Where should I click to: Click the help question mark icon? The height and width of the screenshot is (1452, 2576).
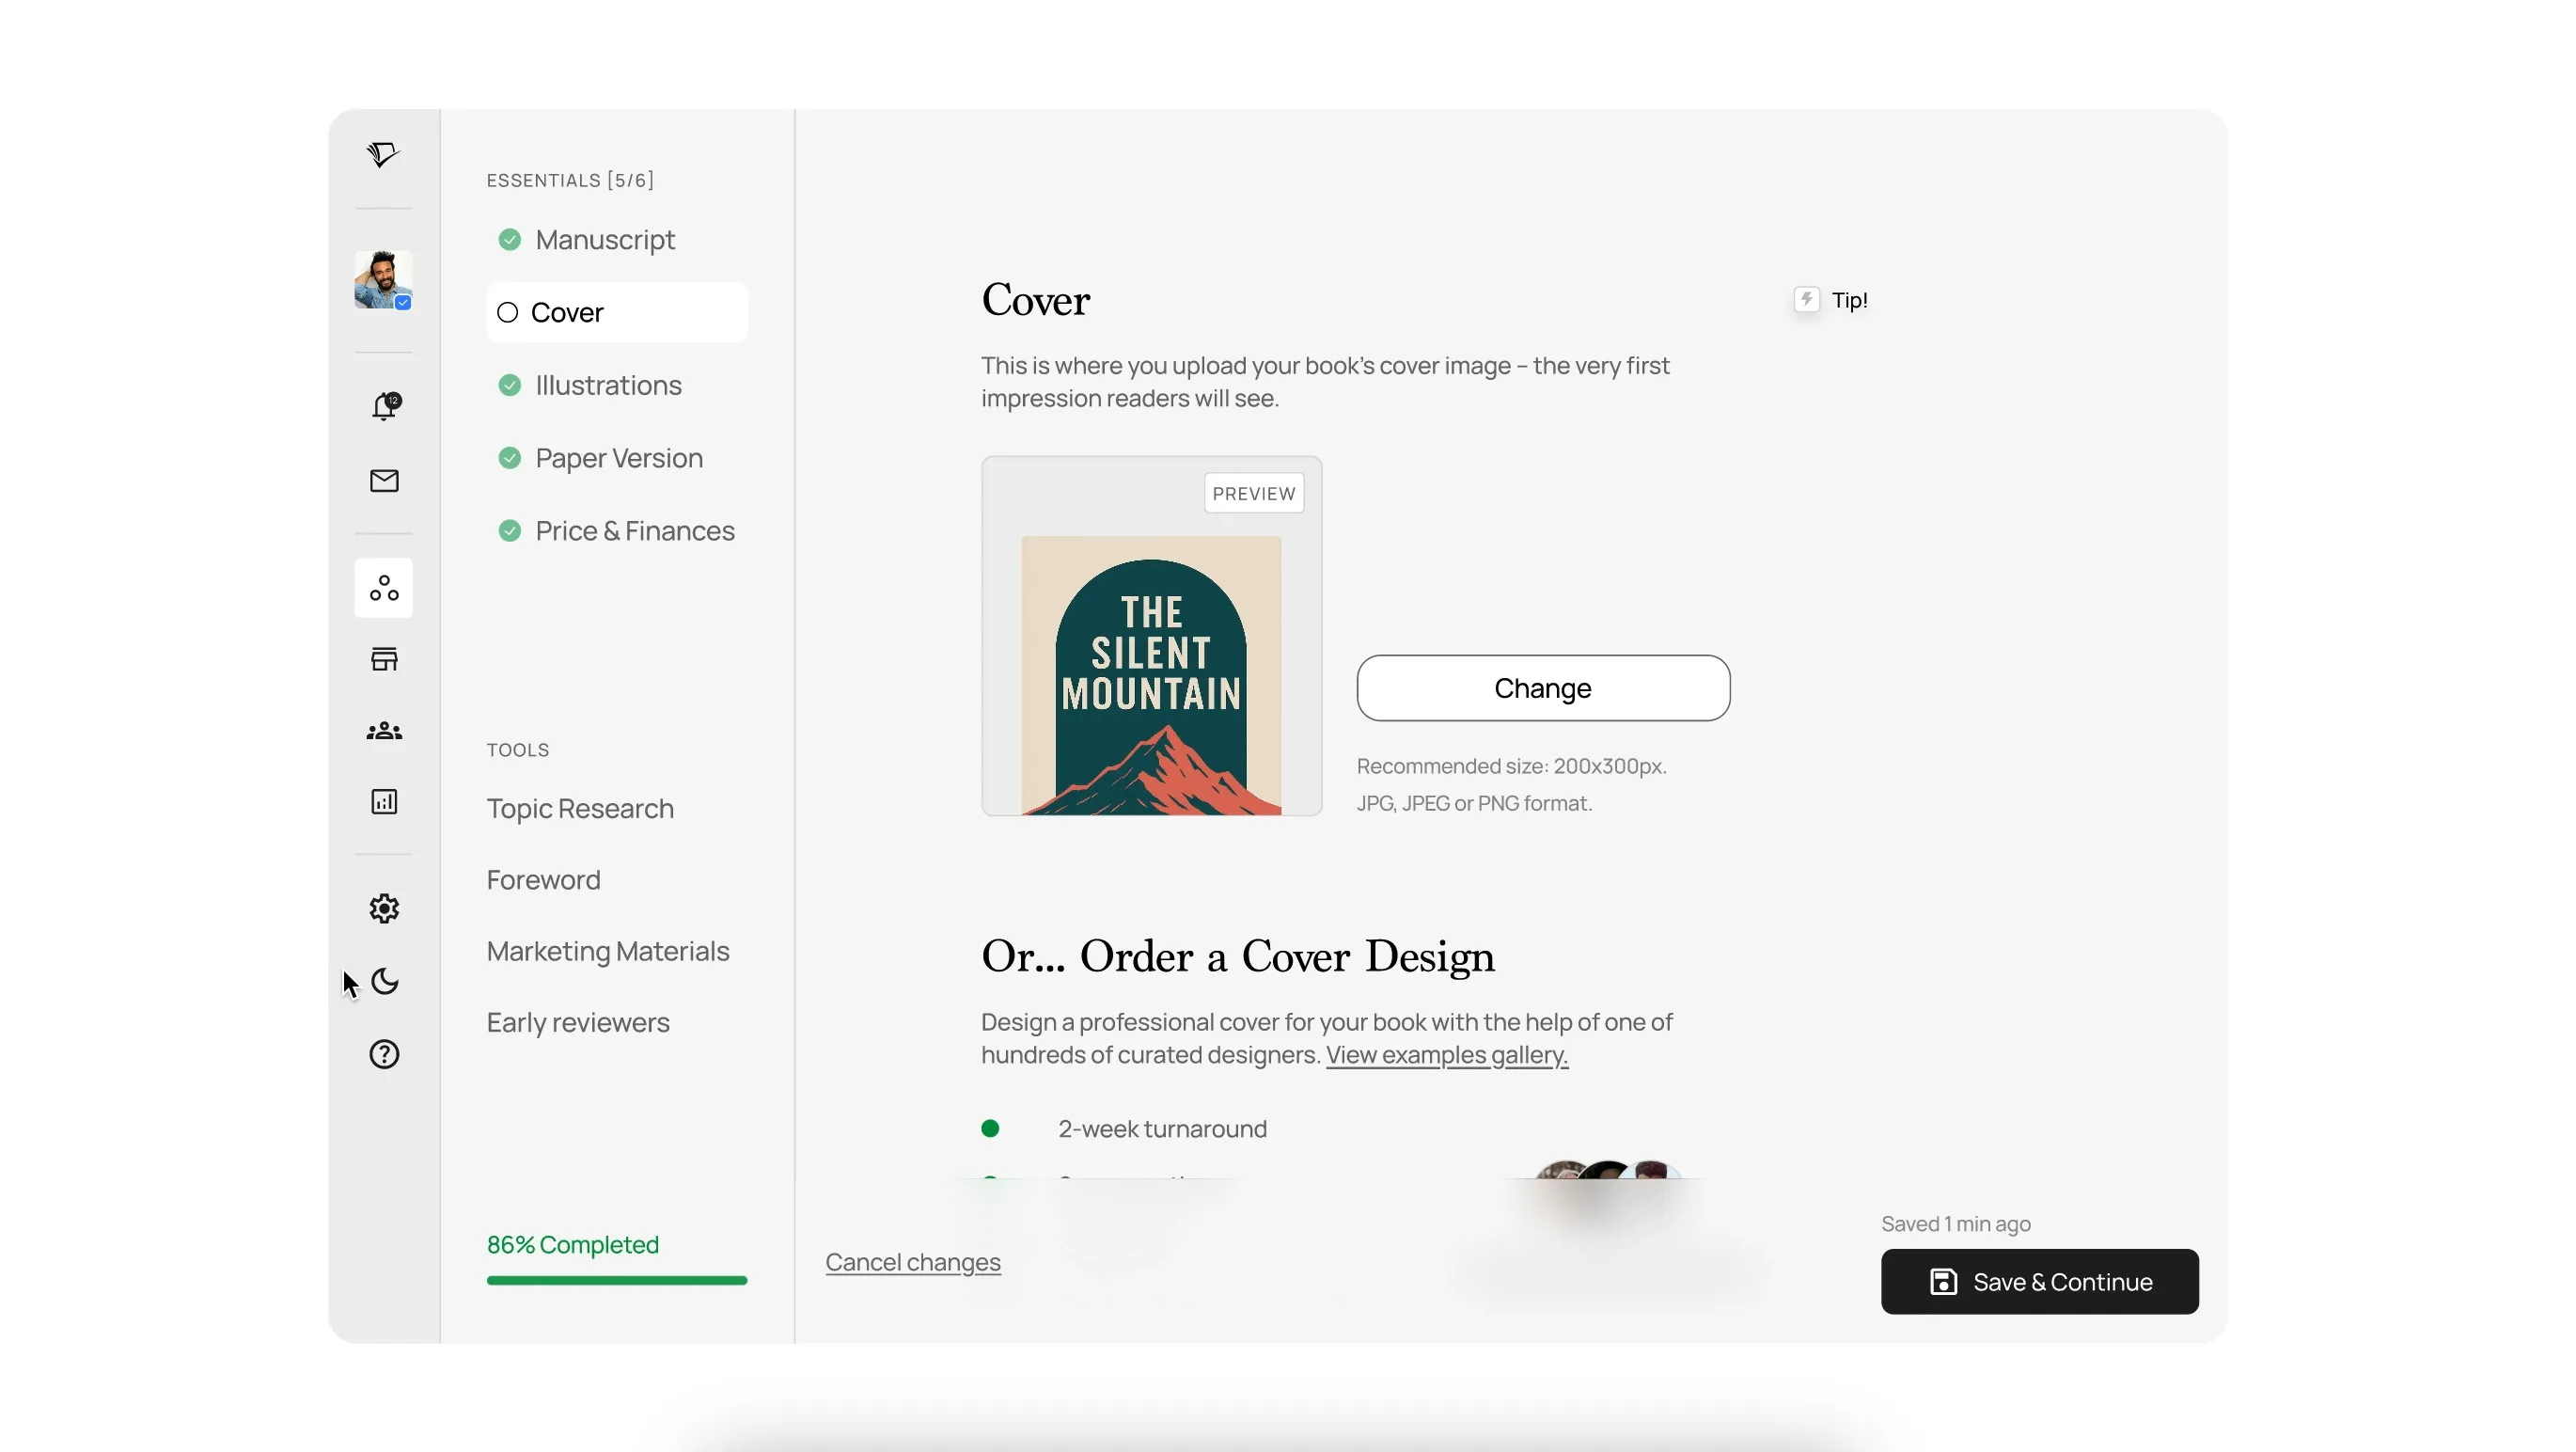tap(384, 1054)
